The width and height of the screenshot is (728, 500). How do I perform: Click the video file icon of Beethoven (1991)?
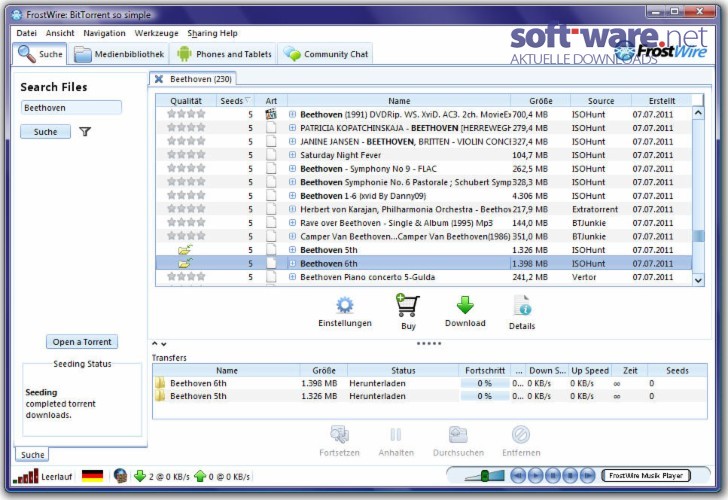click(271, 114)
